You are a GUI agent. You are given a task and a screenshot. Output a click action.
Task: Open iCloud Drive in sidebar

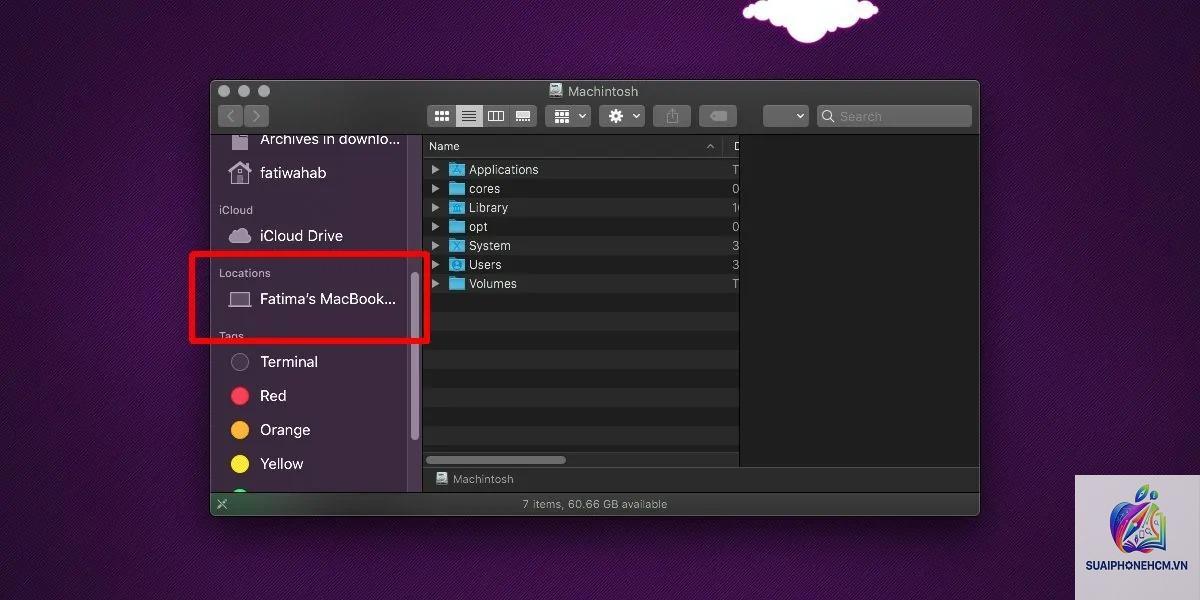click(301, 236)
